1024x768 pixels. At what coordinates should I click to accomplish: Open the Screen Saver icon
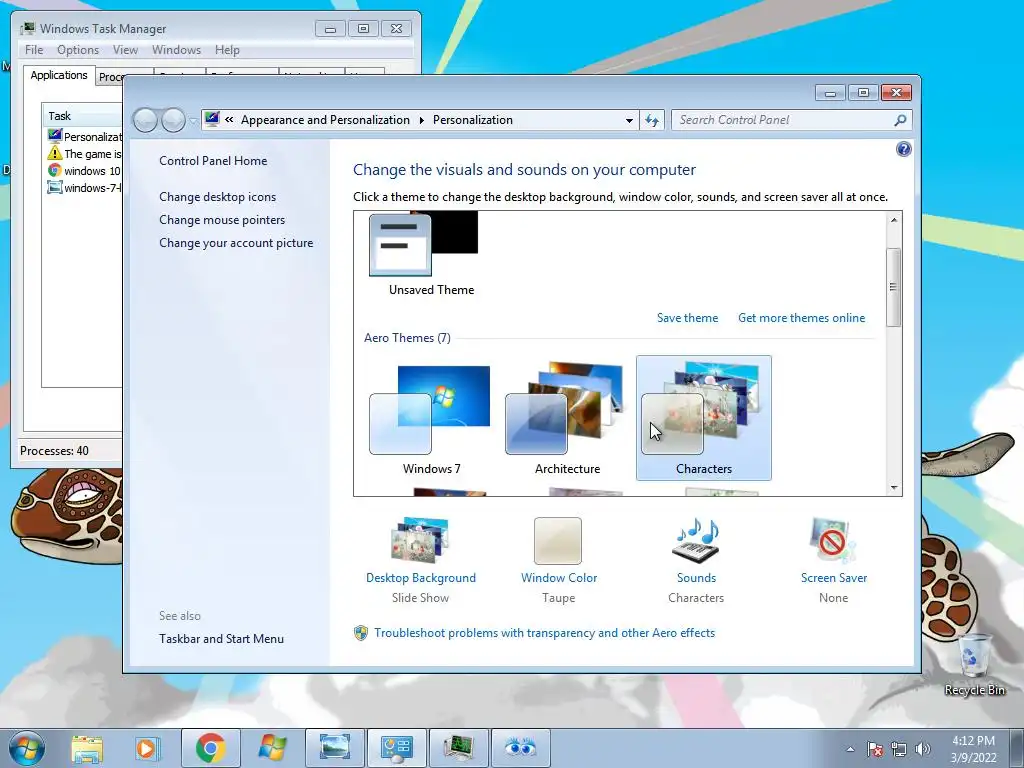(833, 541)
